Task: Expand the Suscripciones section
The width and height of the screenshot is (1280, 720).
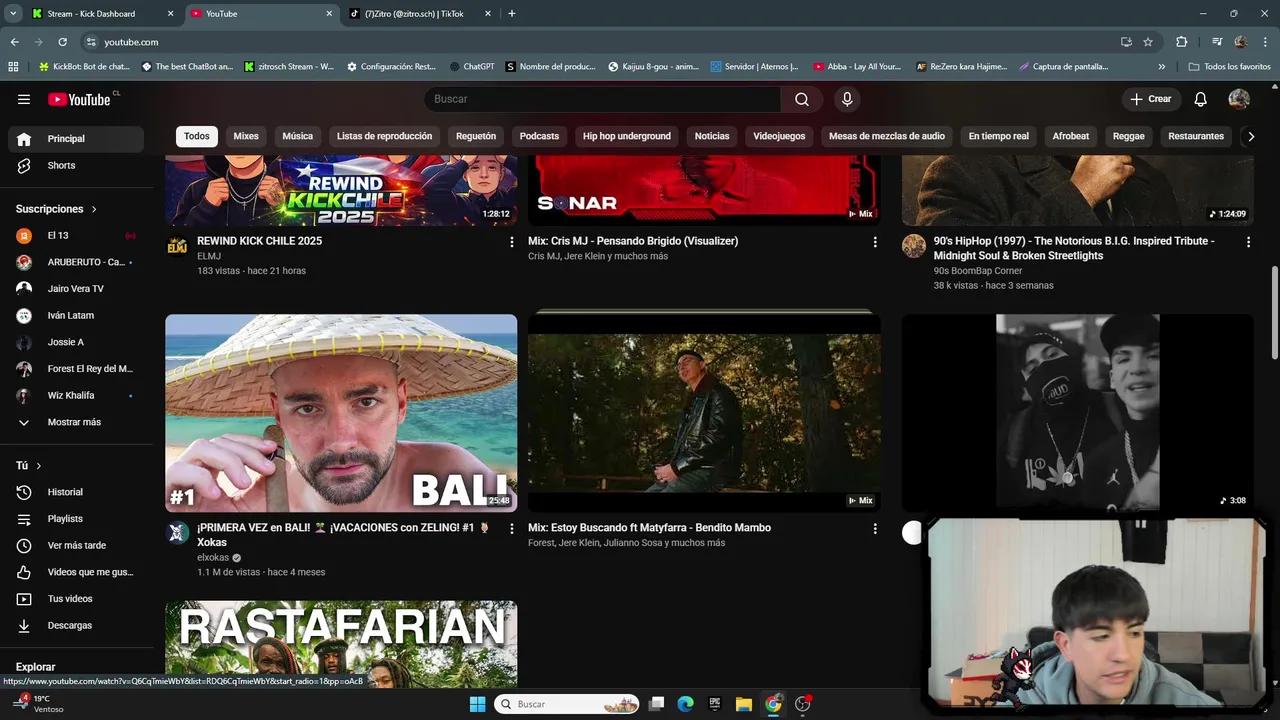Action: (57, 209)
